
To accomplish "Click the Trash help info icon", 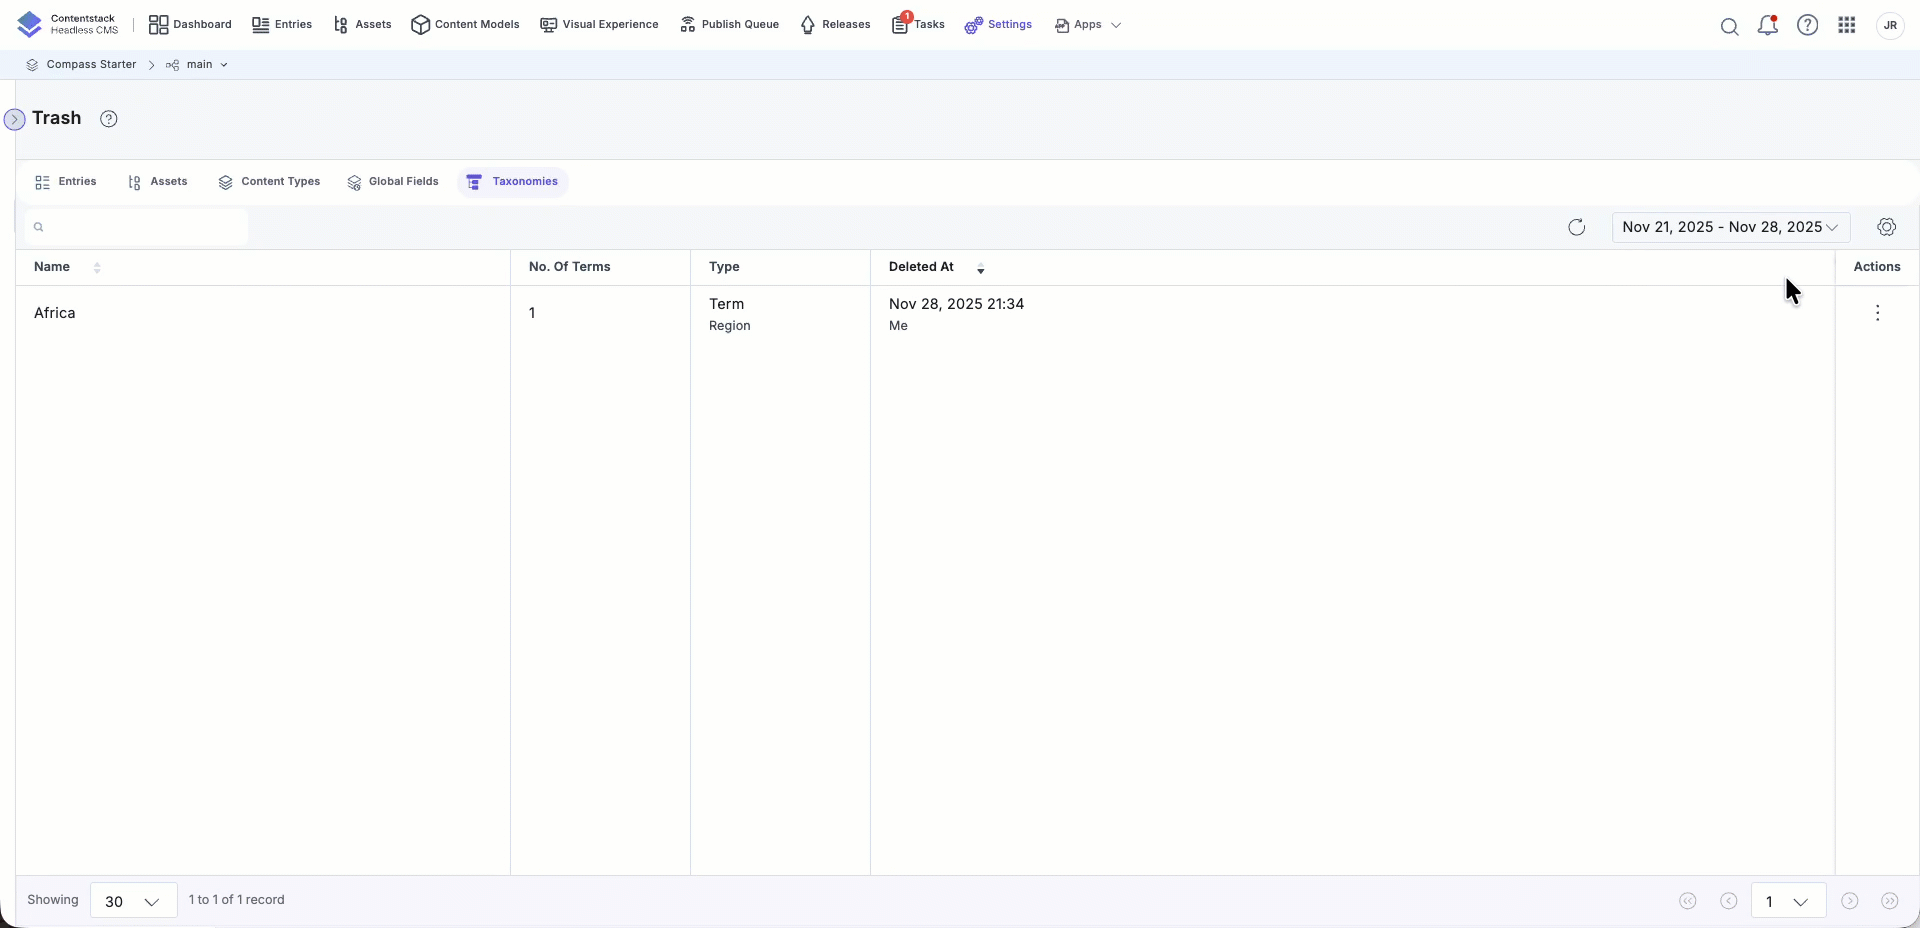I will tap(109, 119).
